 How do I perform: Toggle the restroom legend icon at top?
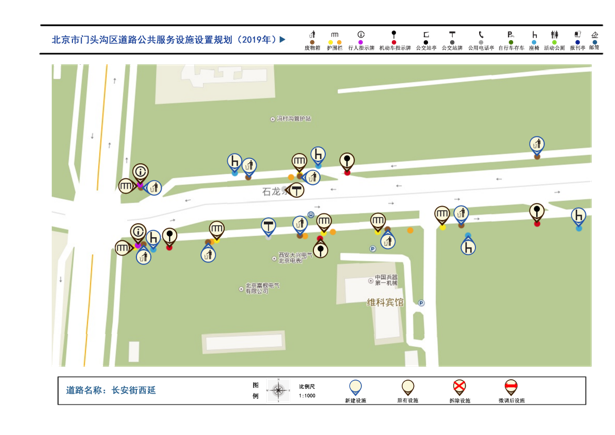(554, 35)
